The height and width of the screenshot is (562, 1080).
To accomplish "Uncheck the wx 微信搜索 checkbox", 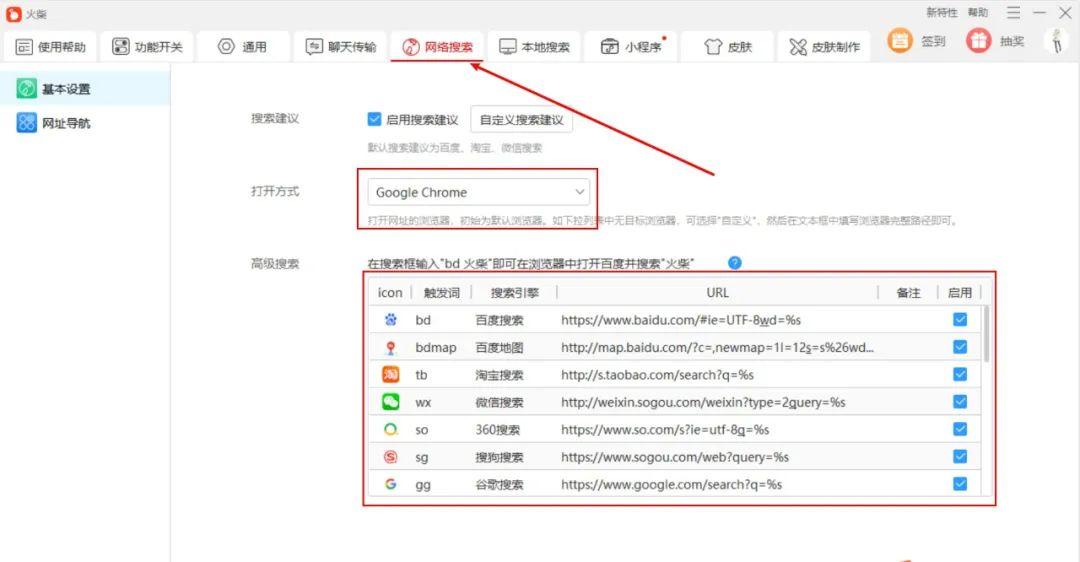I will click(x=959, y=402).
